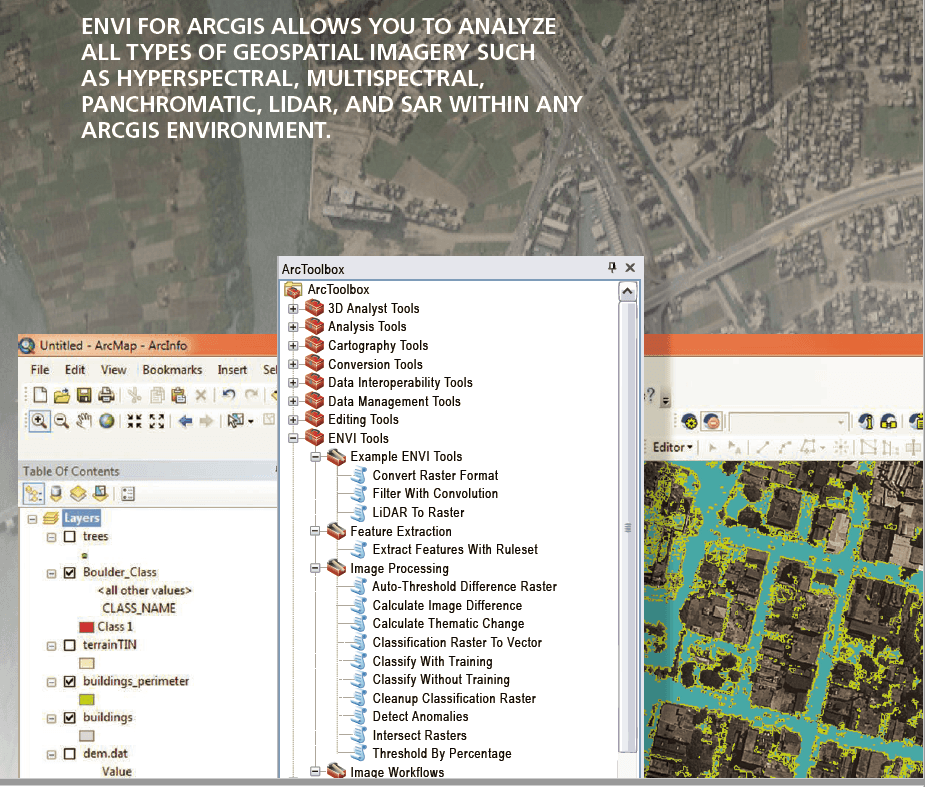This screenshot has height=787, width=925.
Task: Click the Full Extent globe icon
Action: pos(107,421)
